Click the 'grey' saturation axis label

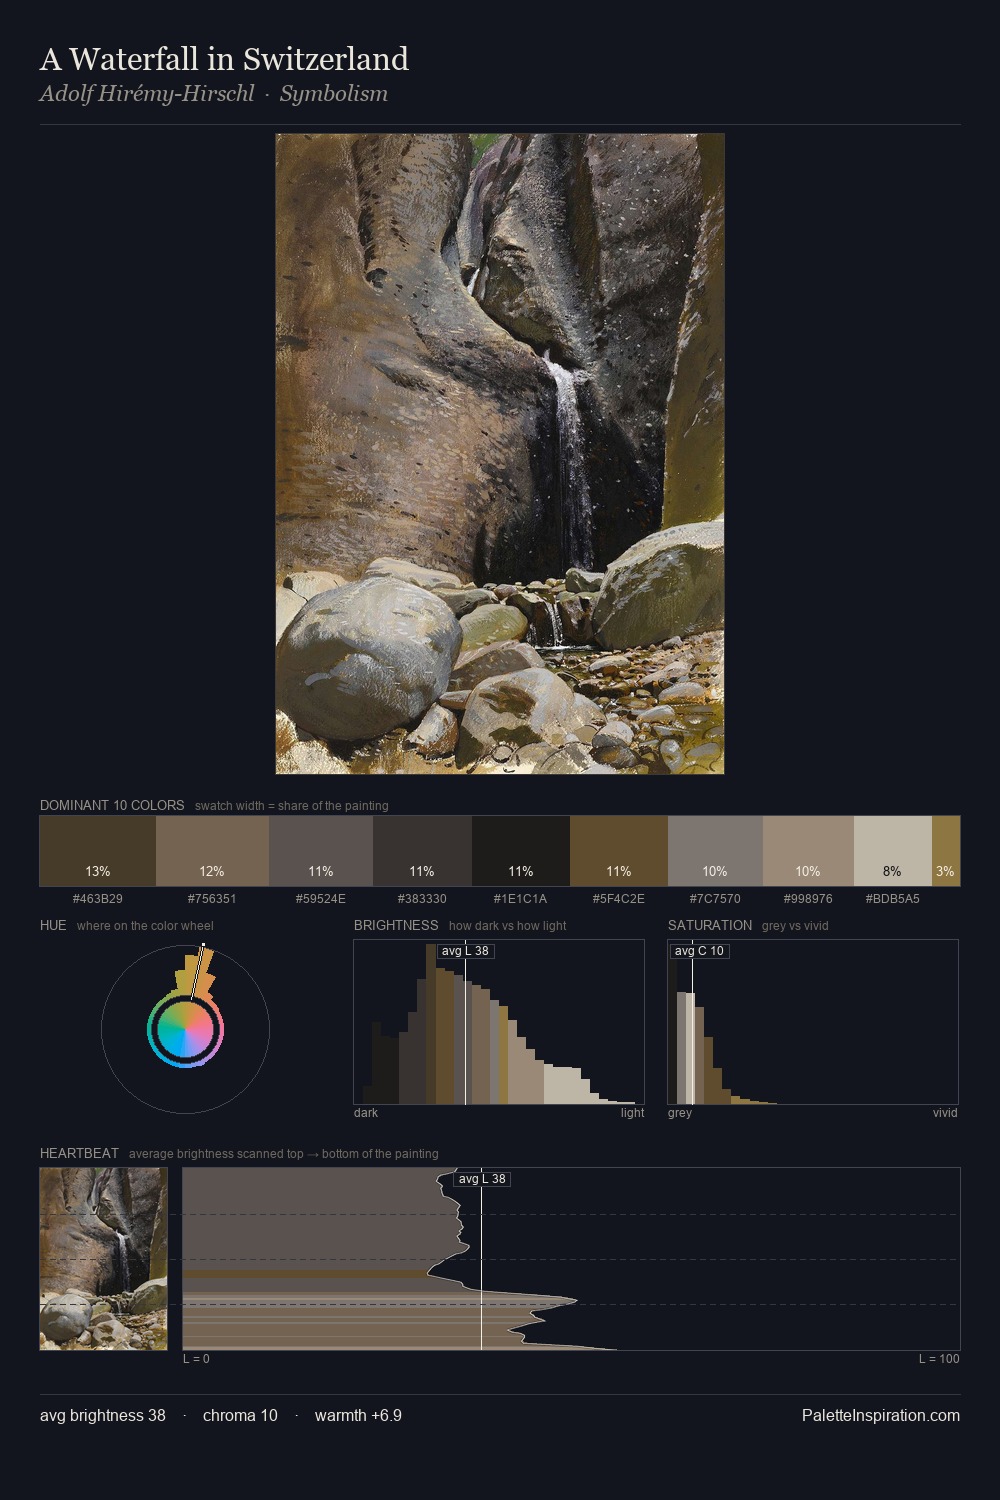pos(680,1112)
